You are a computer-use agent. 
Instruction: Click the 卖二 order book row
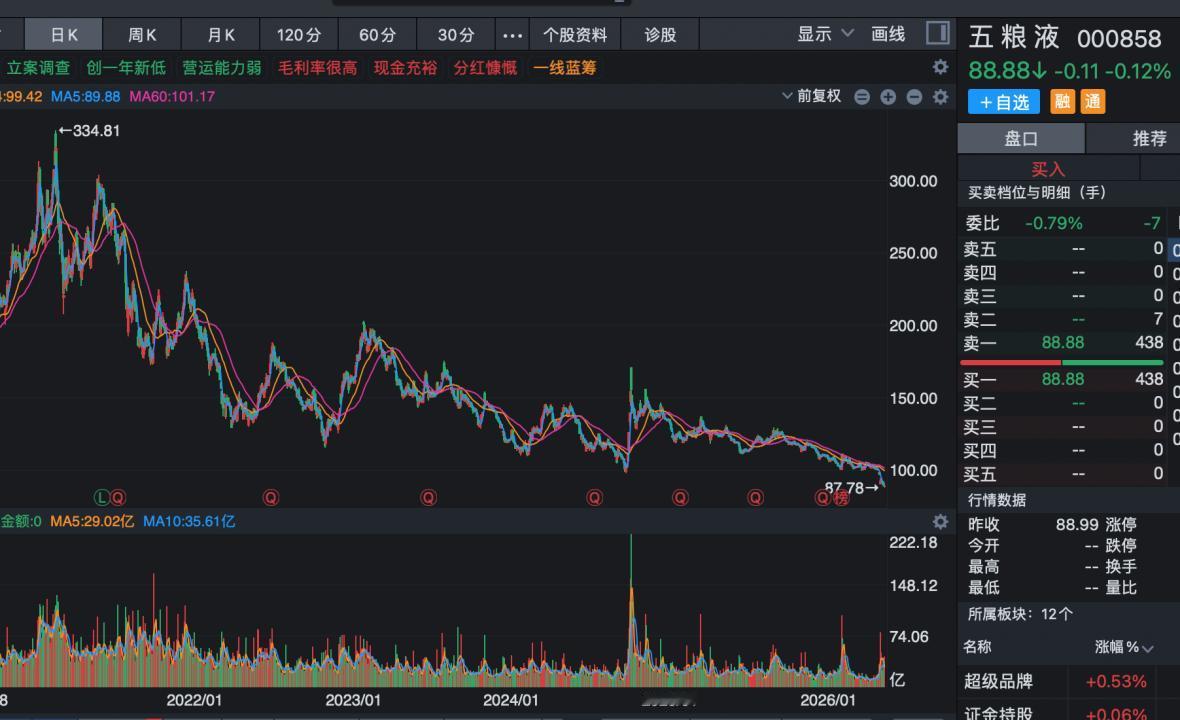tap(1063, 320)
